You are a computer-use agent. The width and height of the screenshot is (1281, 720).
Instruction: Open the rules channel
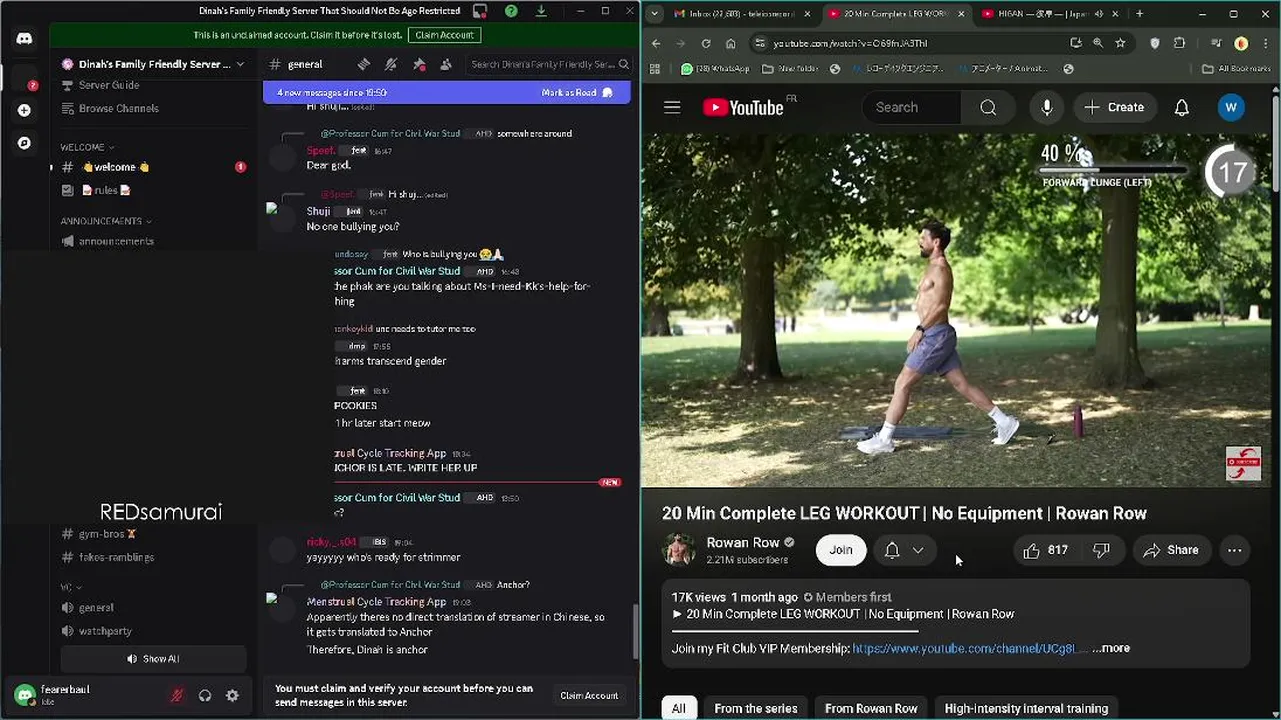click(x=153, y=190)
